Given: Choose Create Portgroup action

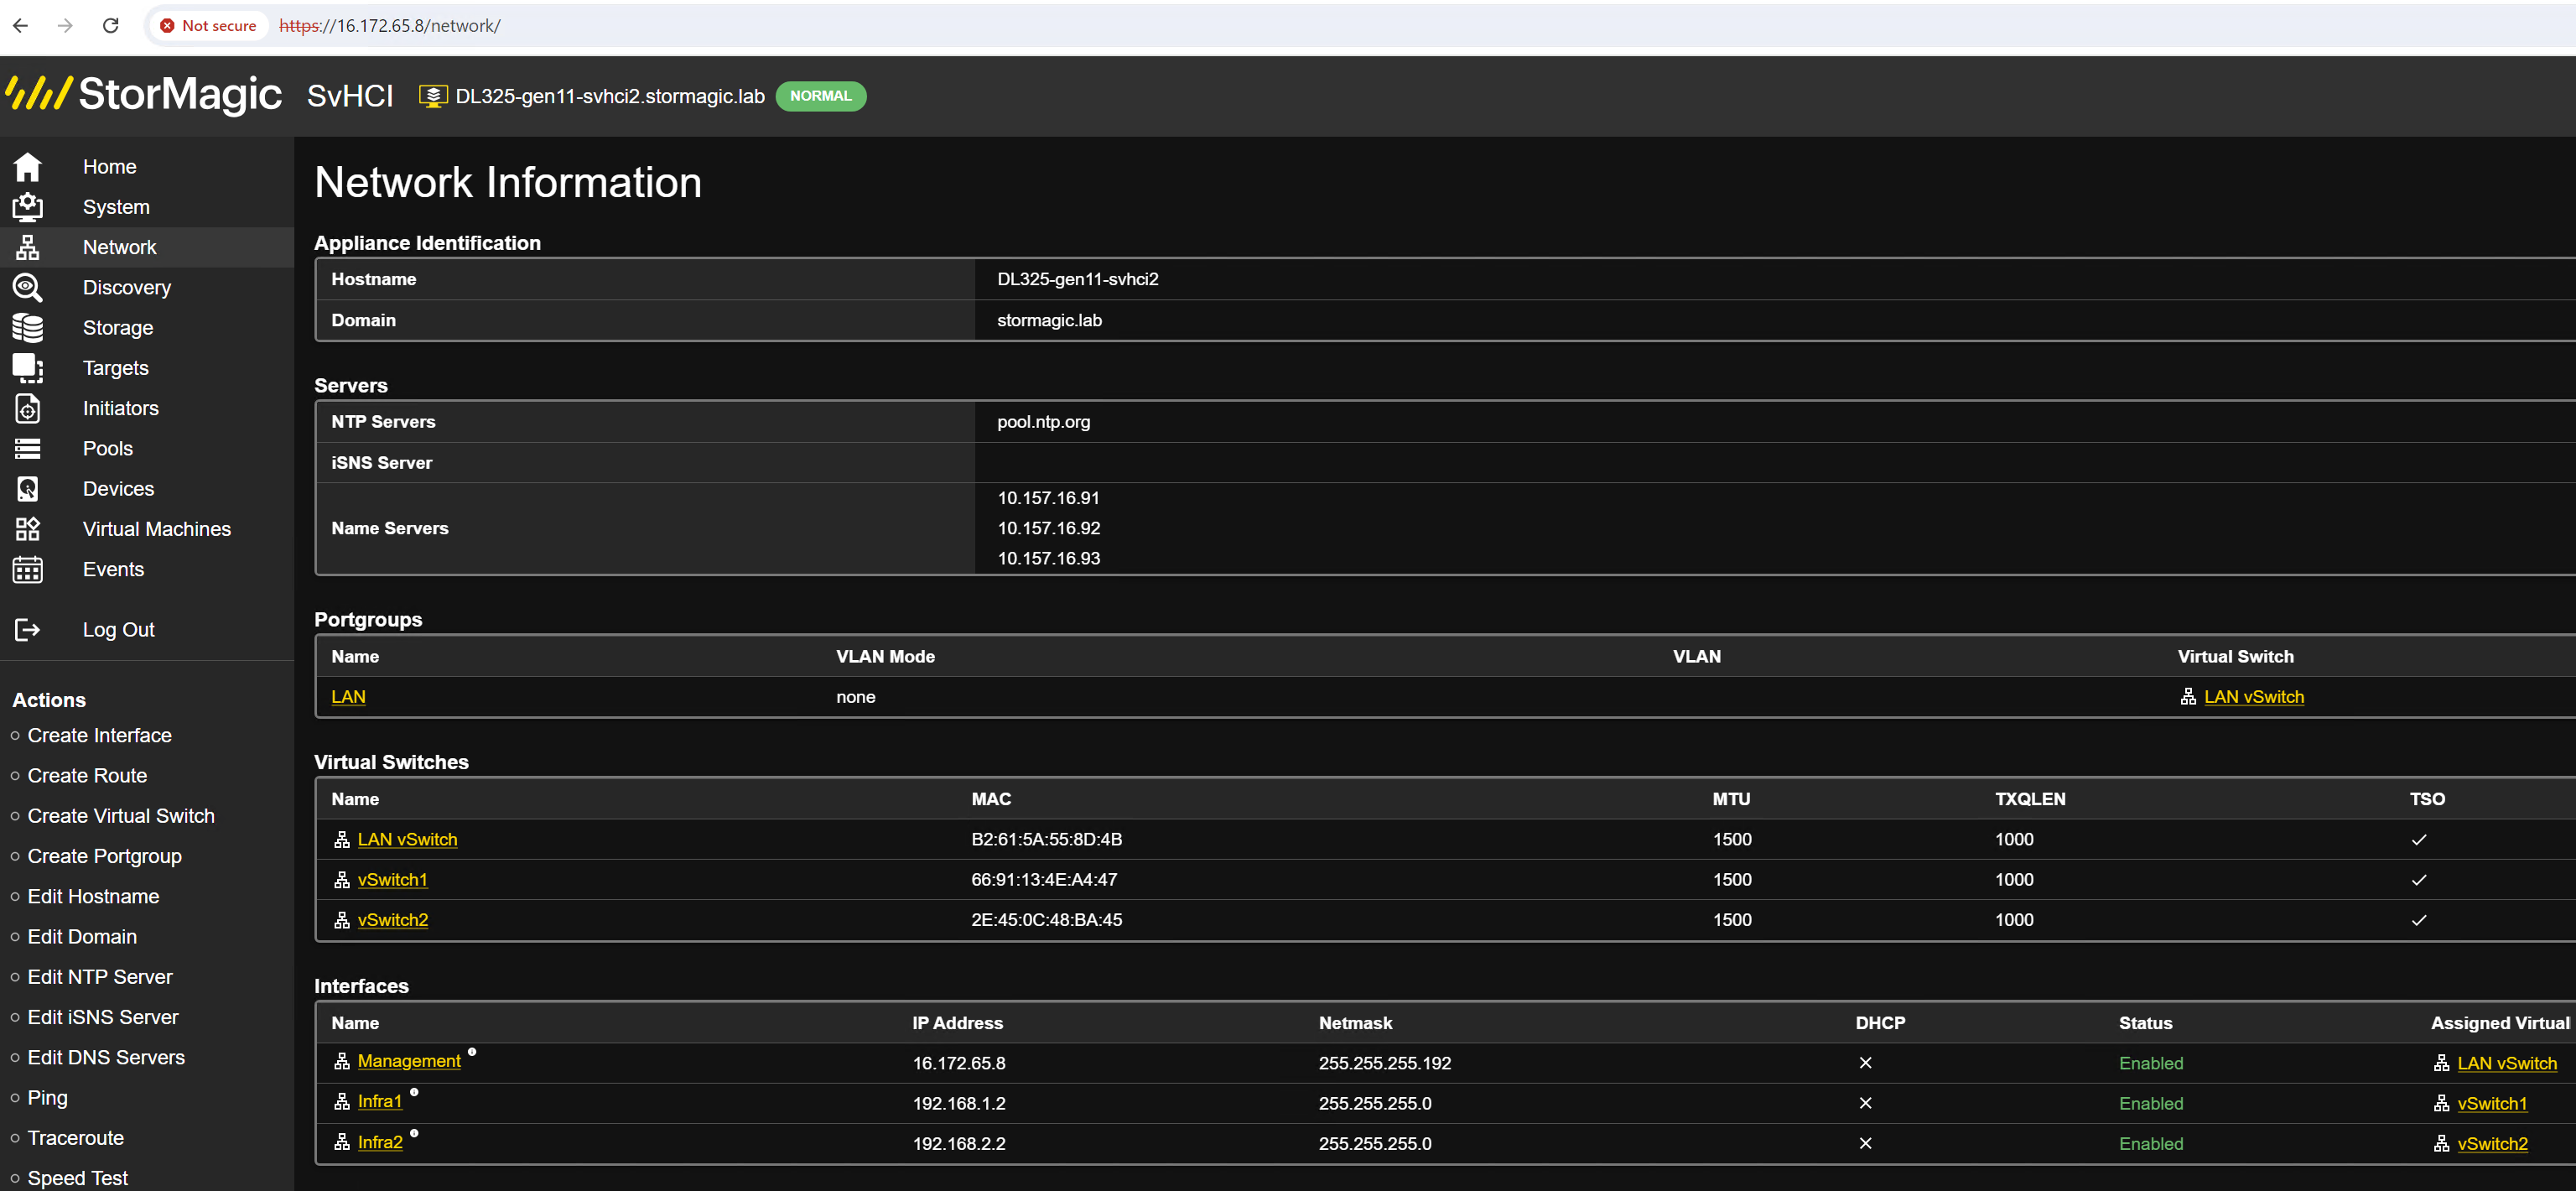Looking at the screenshot, I should point(105,857).
